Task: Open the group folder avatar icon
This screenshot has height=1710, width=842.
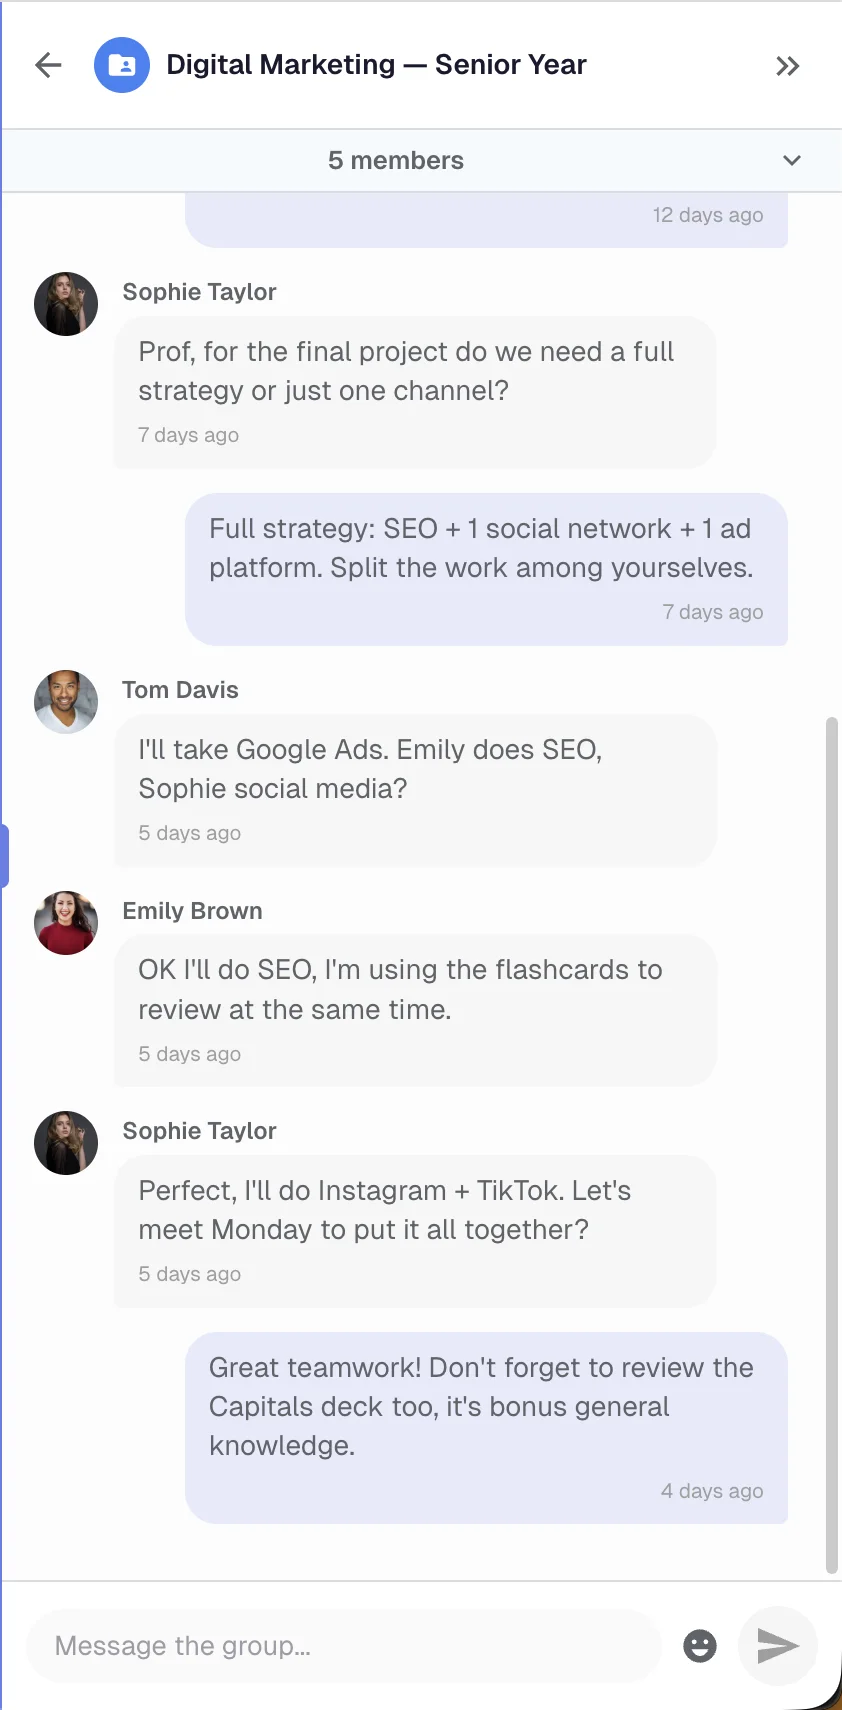Action: coord(122,66)
